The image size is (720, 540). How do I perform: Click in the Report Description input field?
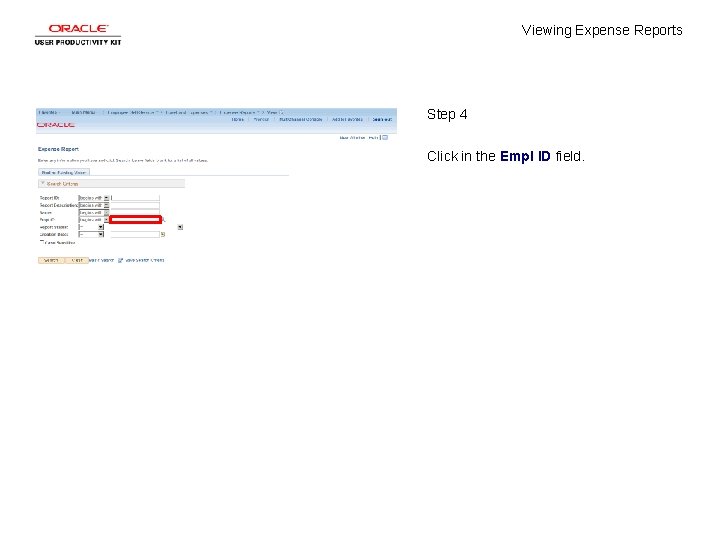tap(135, 205)
